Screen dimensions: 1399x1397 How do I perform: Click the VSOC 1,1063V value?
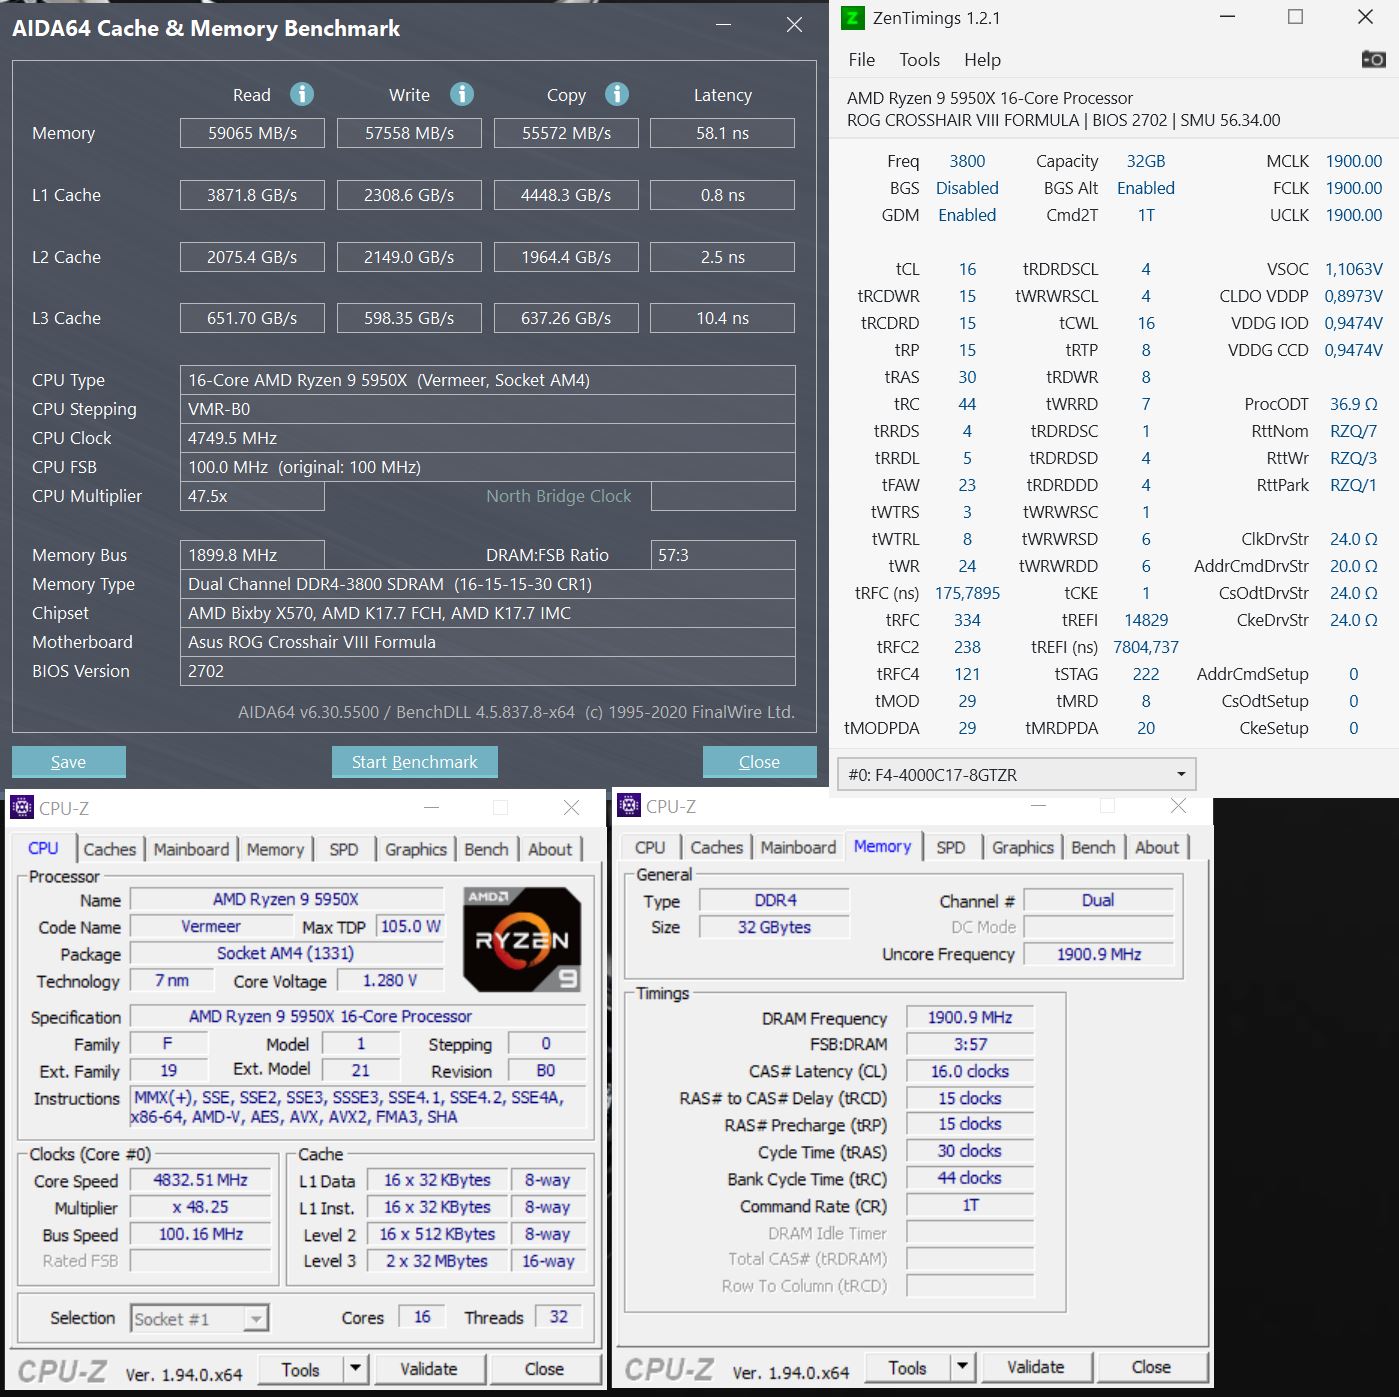(x=1354, y=269)
